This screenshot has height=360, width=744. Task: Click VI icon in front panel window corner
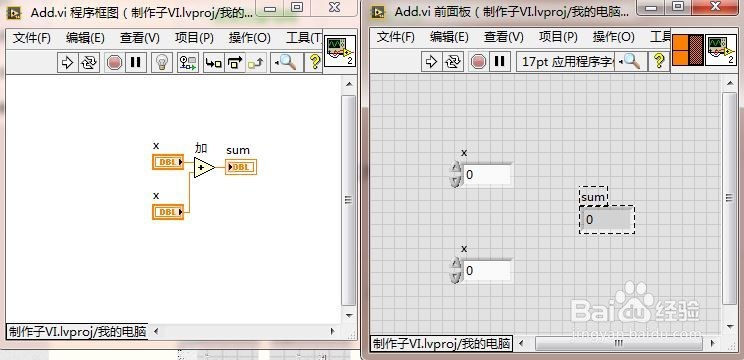721,50
